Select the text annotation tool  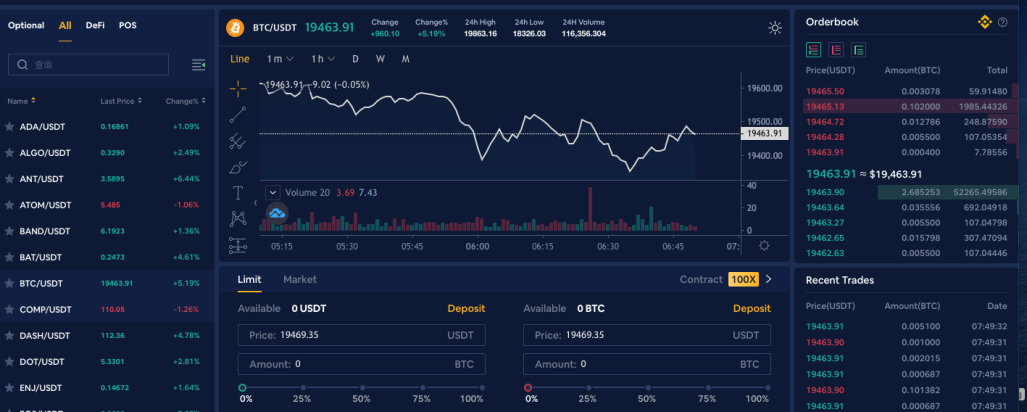click(x=238, y=193)
